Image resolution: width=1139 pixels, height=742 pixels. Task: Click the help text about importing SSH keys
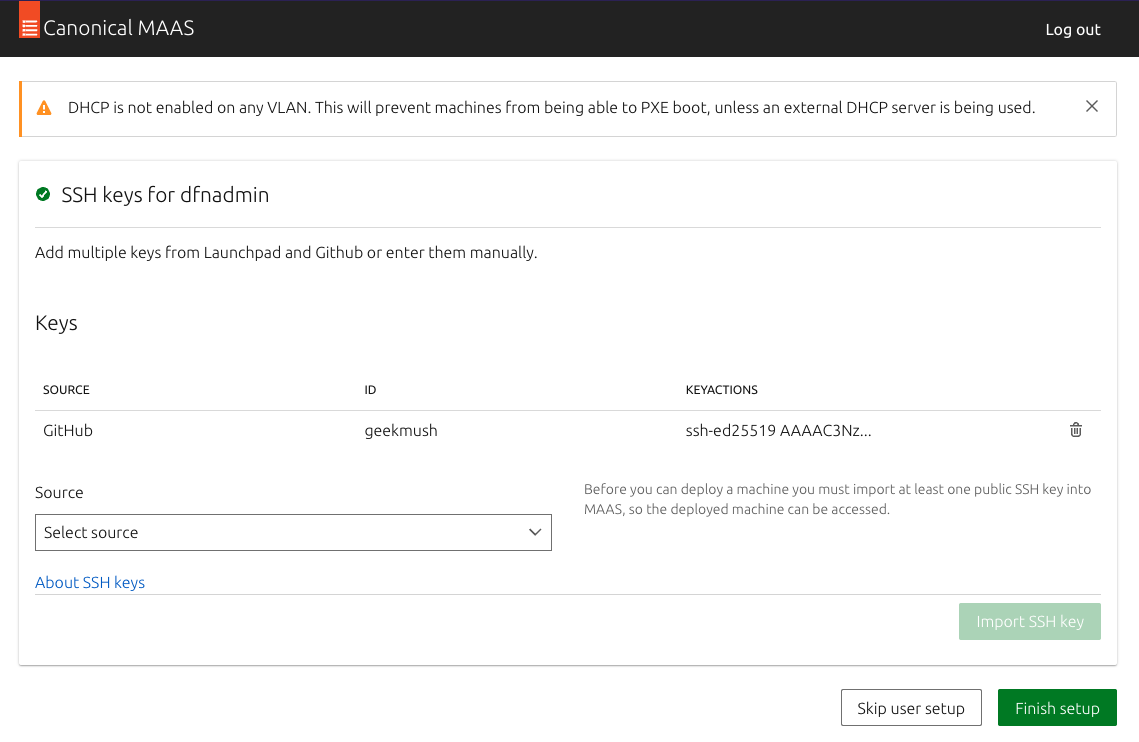pos(838,499)
